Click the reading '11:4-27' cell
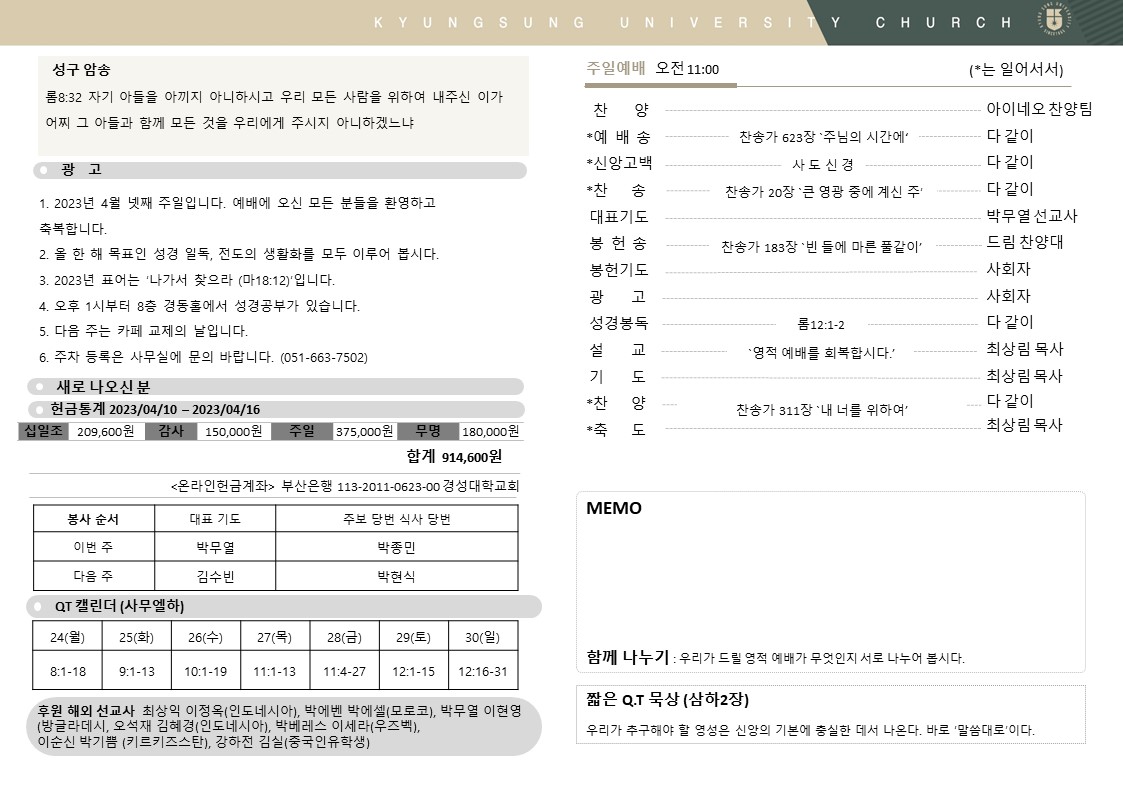The image size is (1123, 794). click(x=344, y=672)
